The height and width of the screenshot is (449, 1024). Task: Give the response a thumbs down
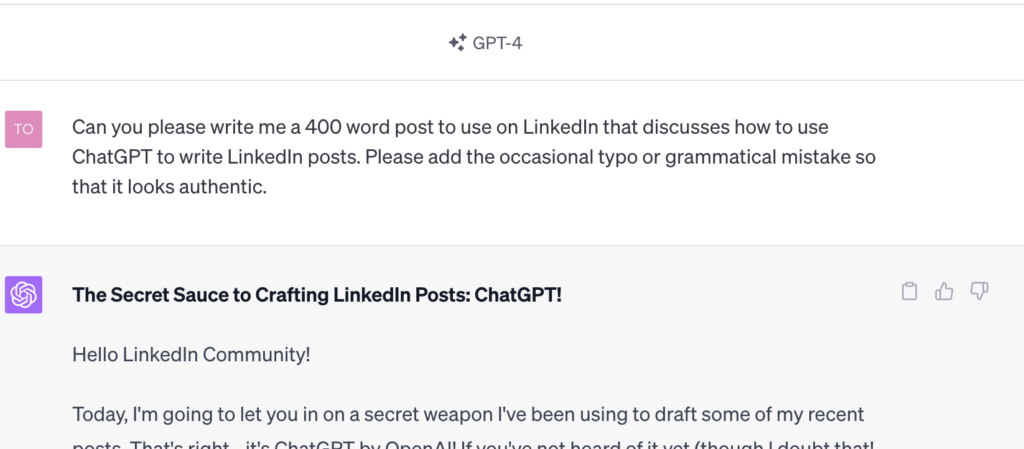click(979, 291)
